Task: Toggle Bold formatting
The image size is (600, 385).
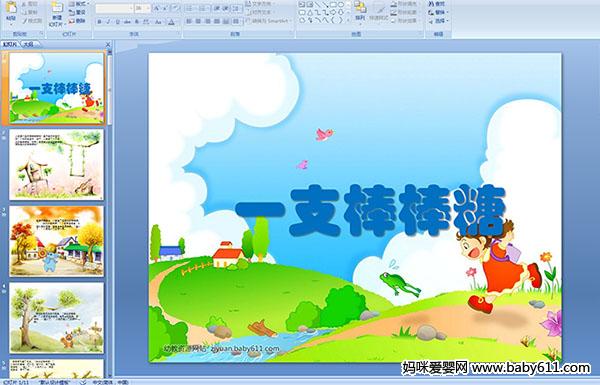Action: point(100,22)
